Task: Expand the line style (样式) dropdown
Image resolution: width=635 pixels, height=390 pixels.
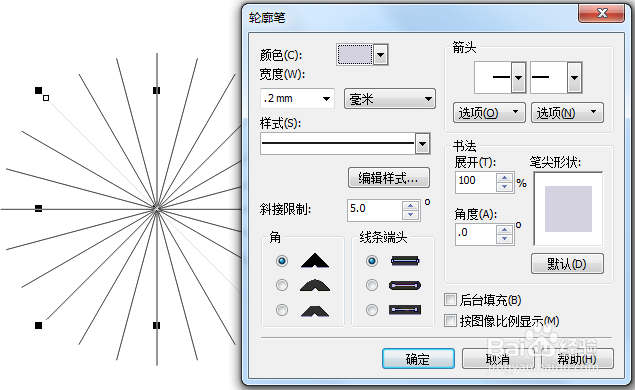Action: [422, 144]
